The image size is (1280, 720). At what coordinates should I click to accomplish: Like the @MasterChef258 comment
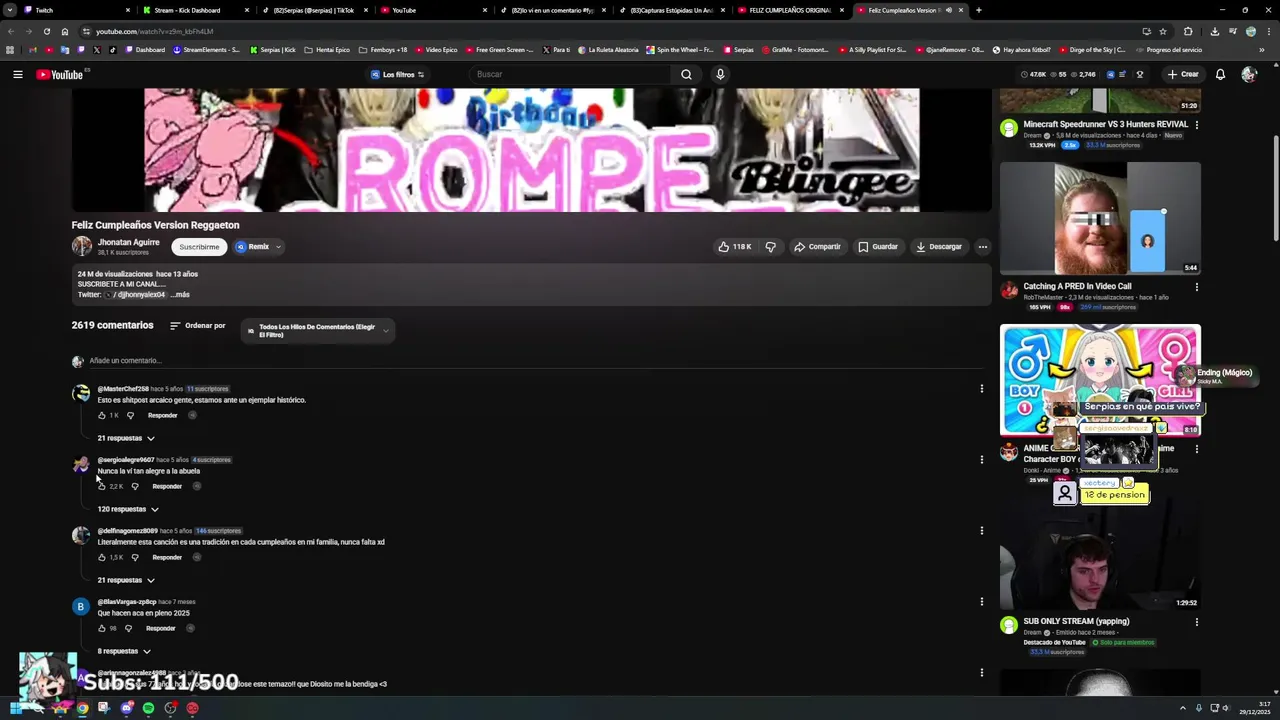[102, 415]
